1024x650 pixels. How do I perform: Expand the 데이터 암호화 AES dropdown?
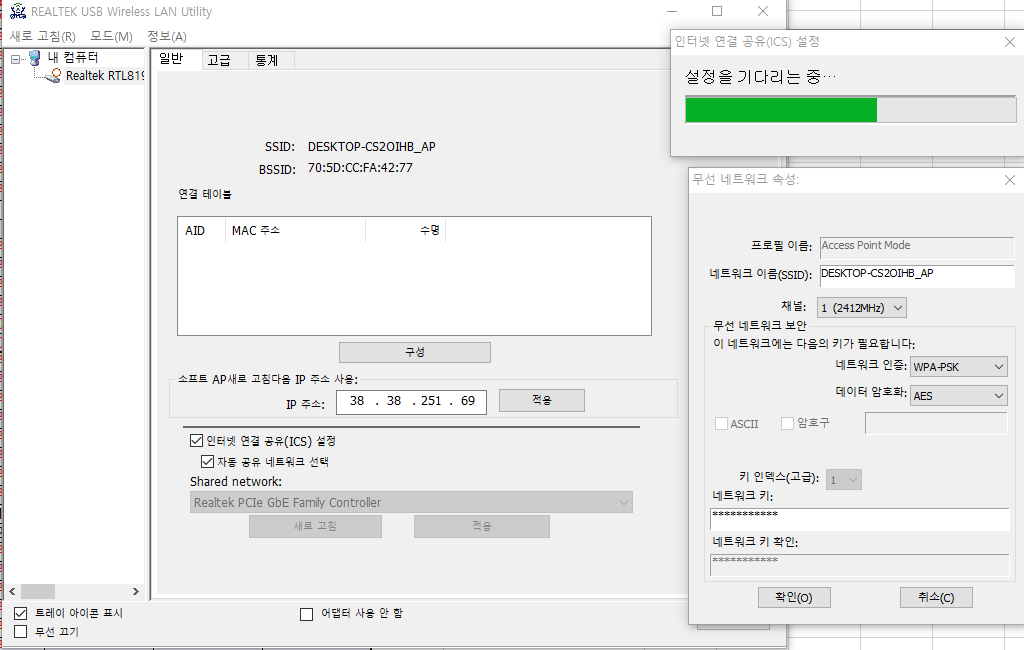coord(959,395)
